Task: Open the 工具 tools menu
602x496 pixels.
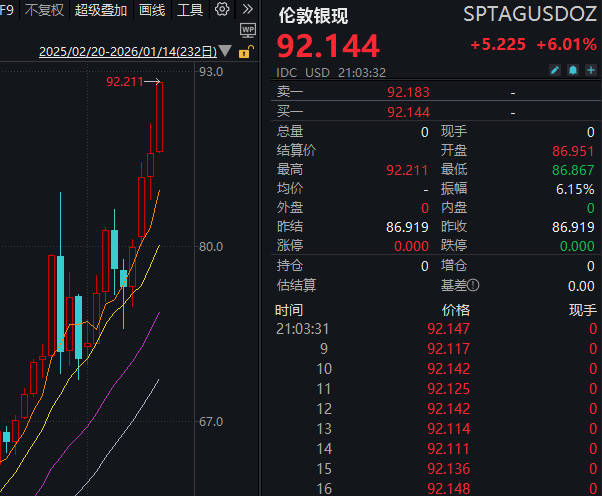Action: pyautogui.click(x=190, y=10)
